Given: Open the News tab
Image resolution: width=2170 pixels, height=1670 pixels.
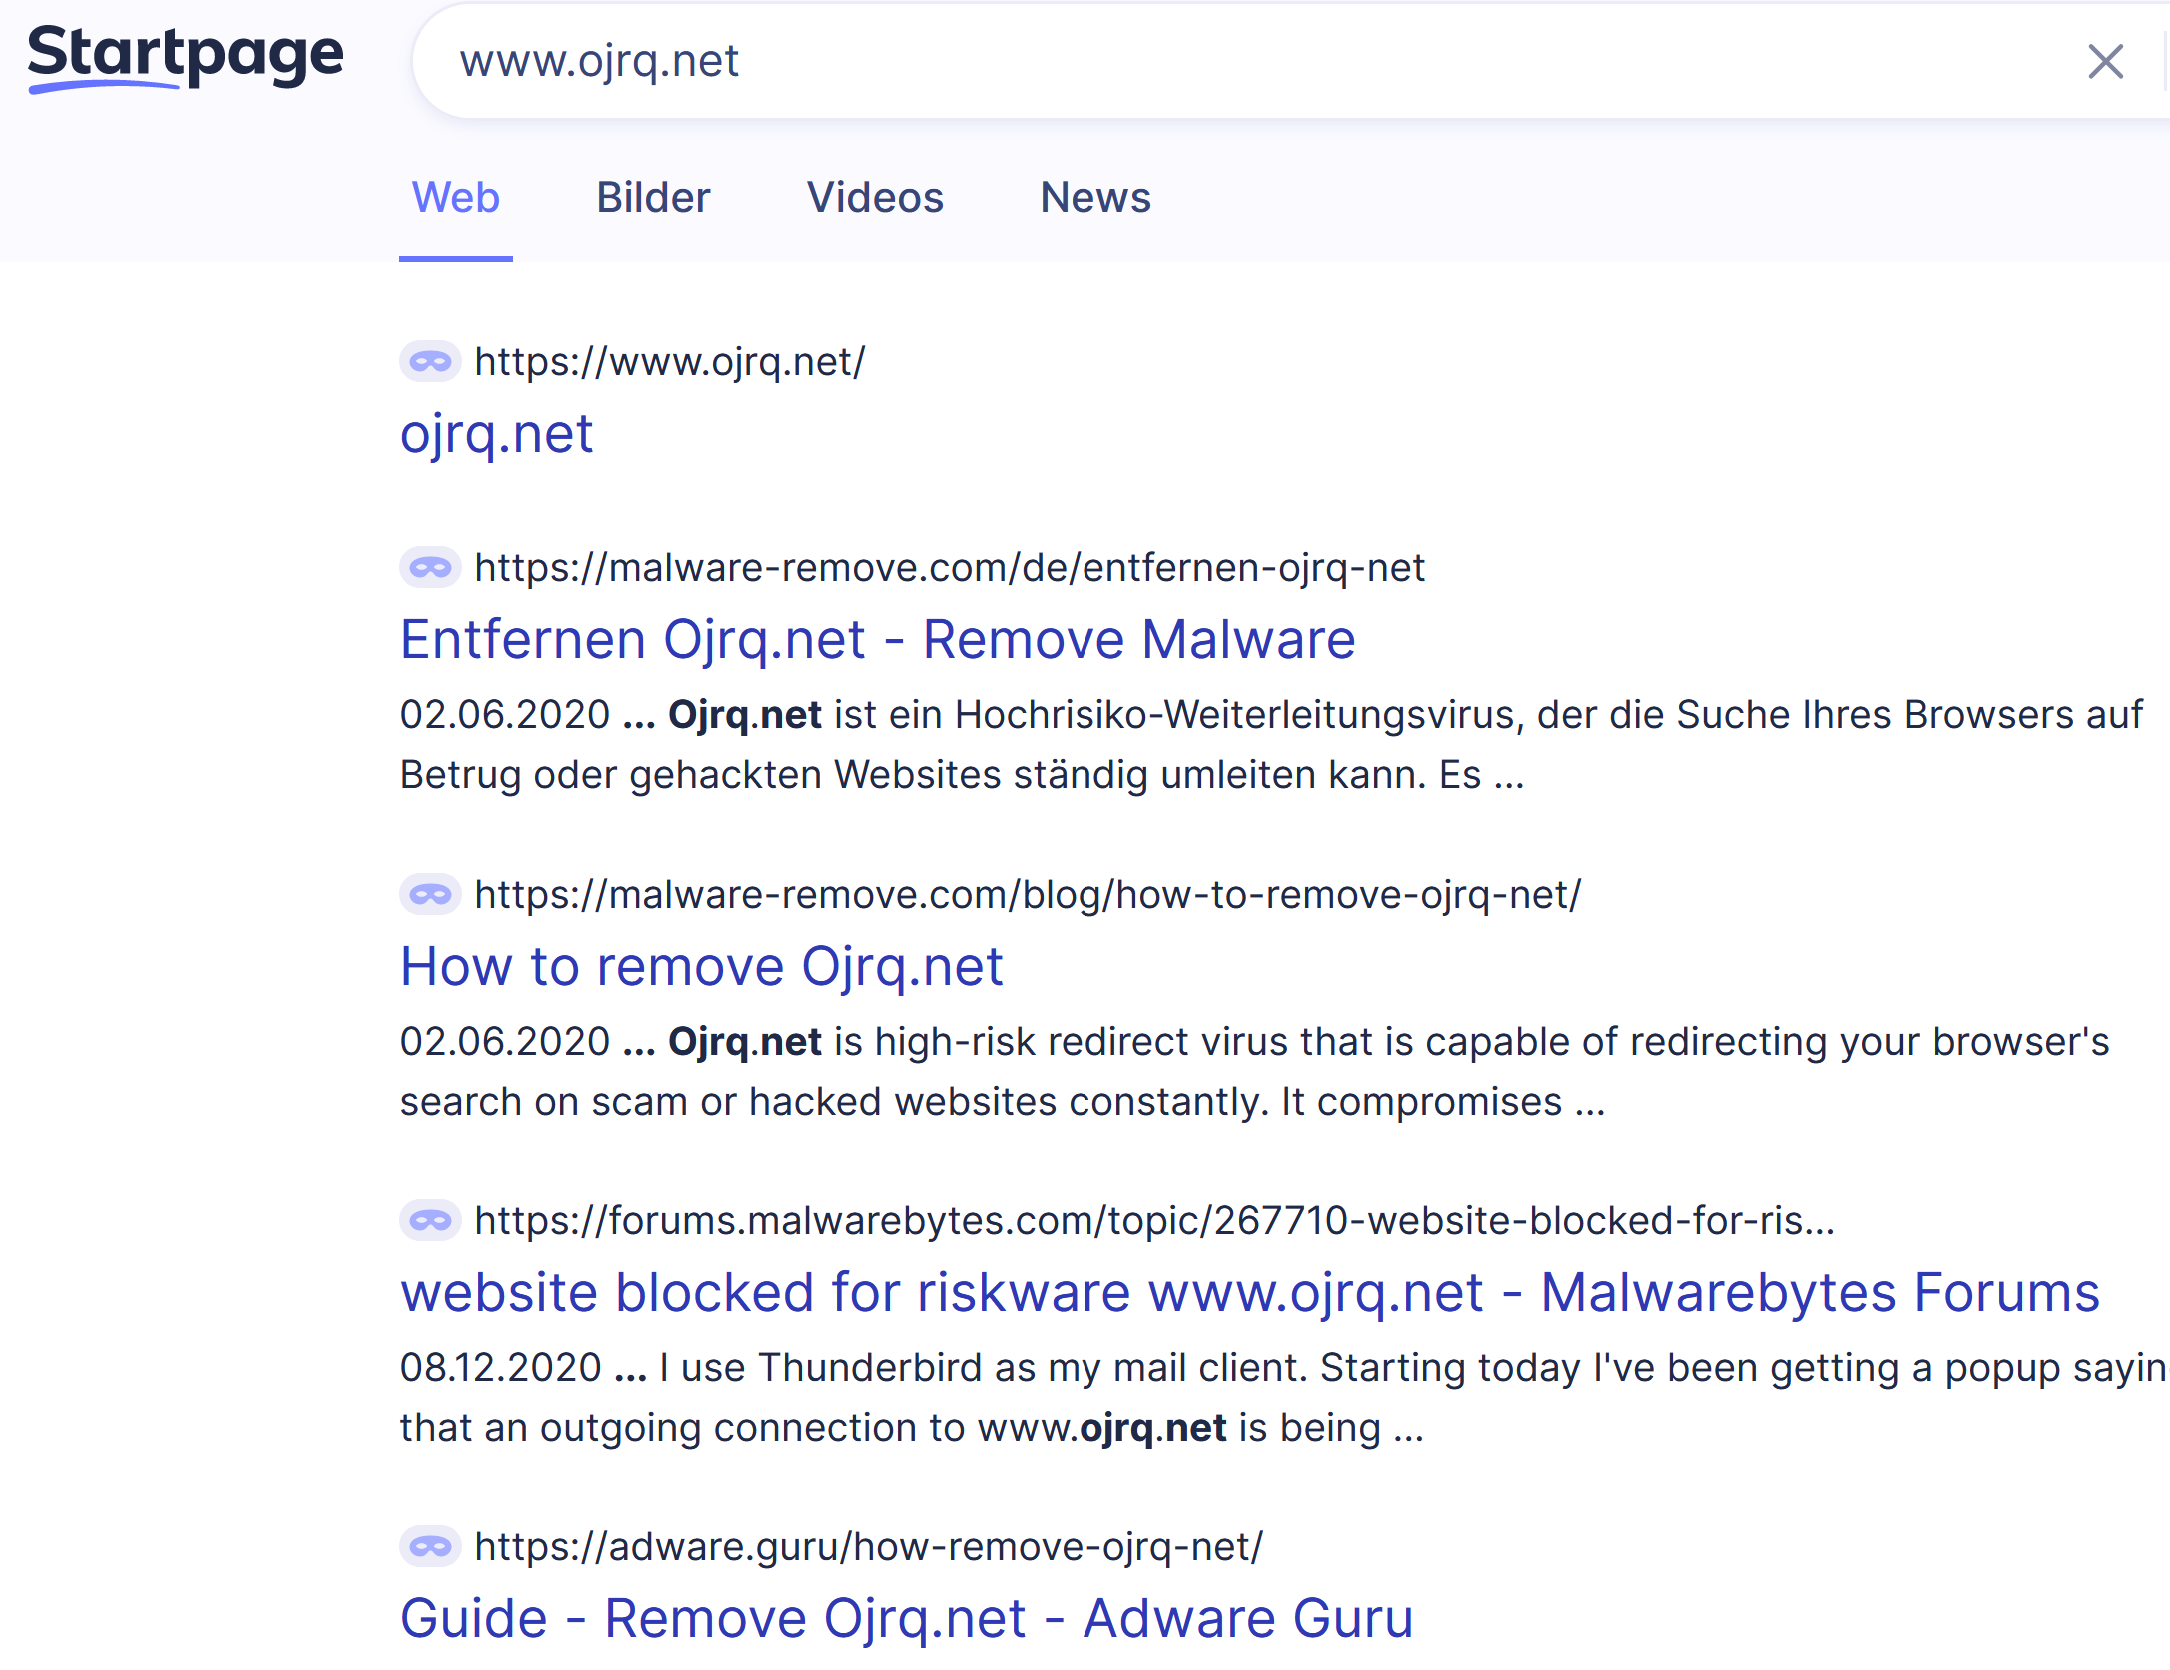Looking at the screenshot, I should click(x=1095, y=198).
